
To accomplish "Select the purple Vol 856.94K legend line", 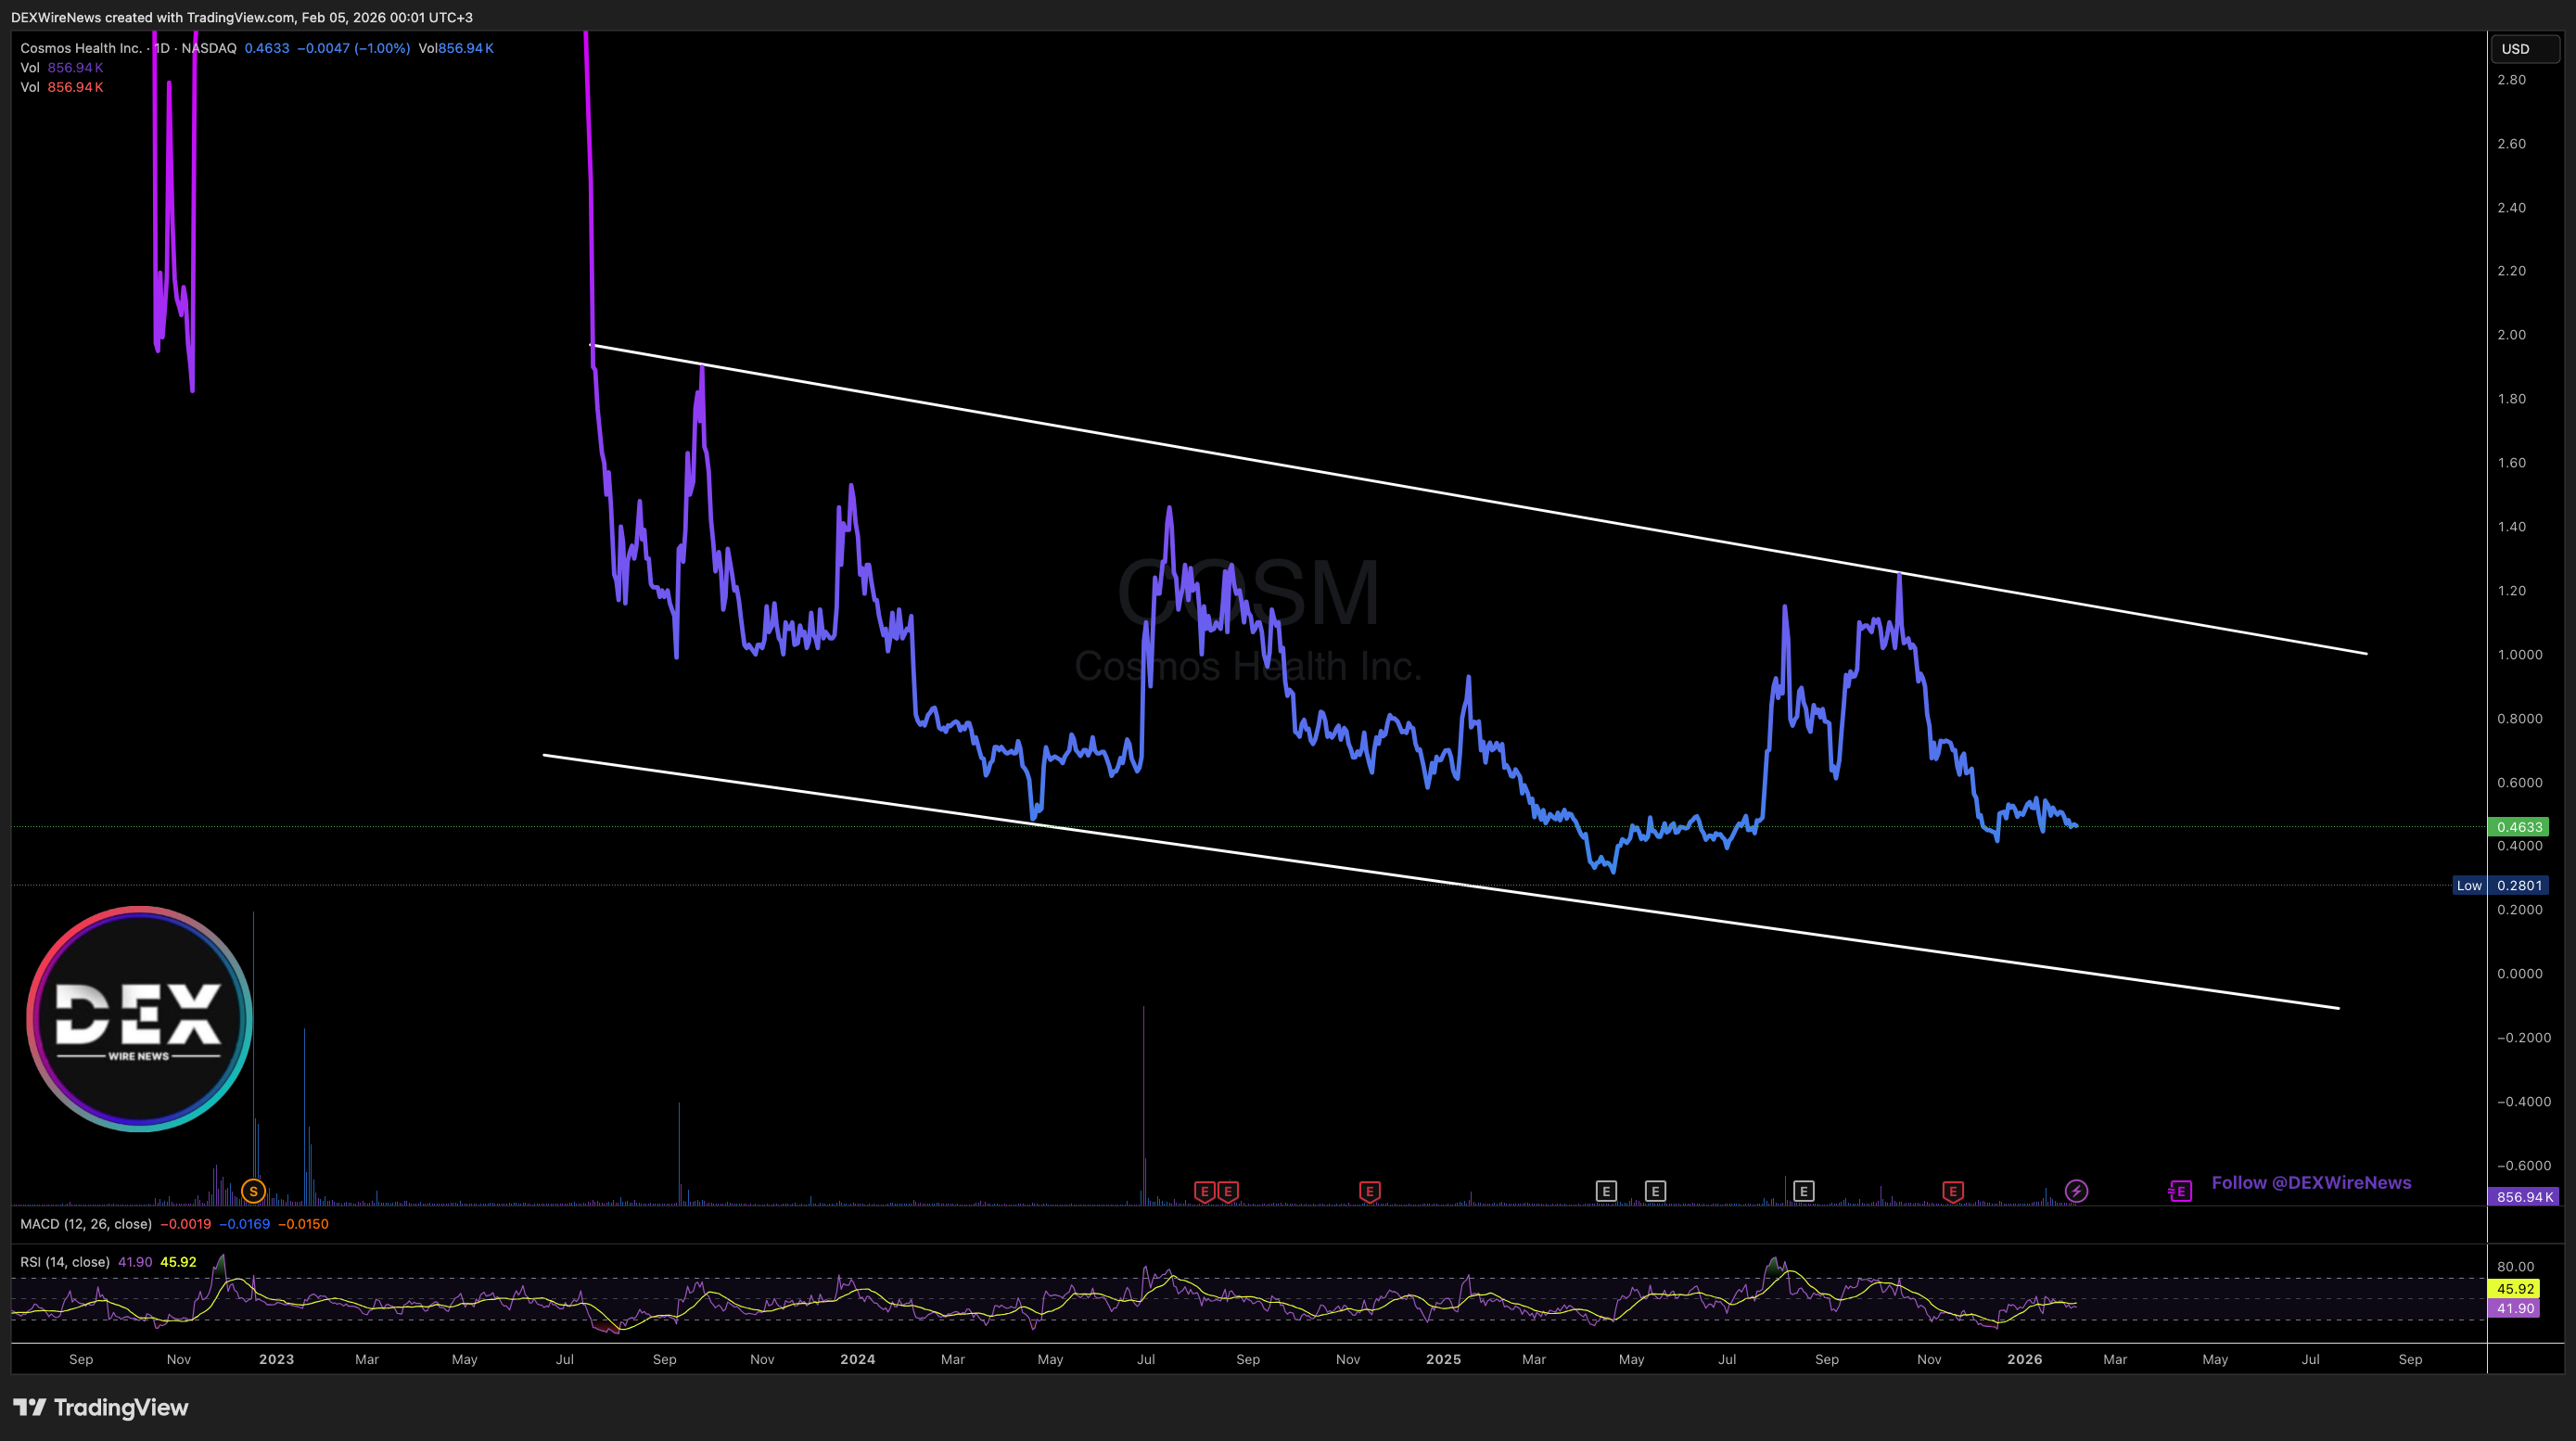I will click(62, 68).
